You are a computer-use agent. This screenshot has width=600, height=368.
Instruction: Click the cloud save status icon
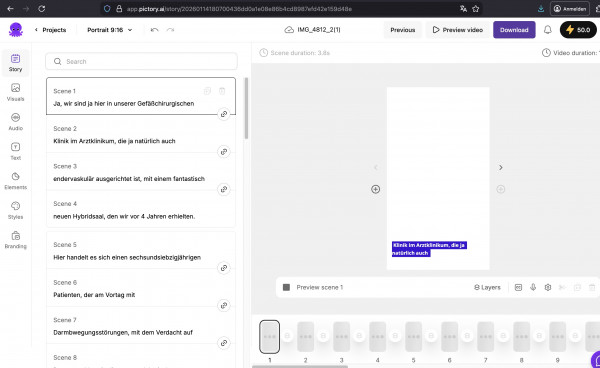289,30
